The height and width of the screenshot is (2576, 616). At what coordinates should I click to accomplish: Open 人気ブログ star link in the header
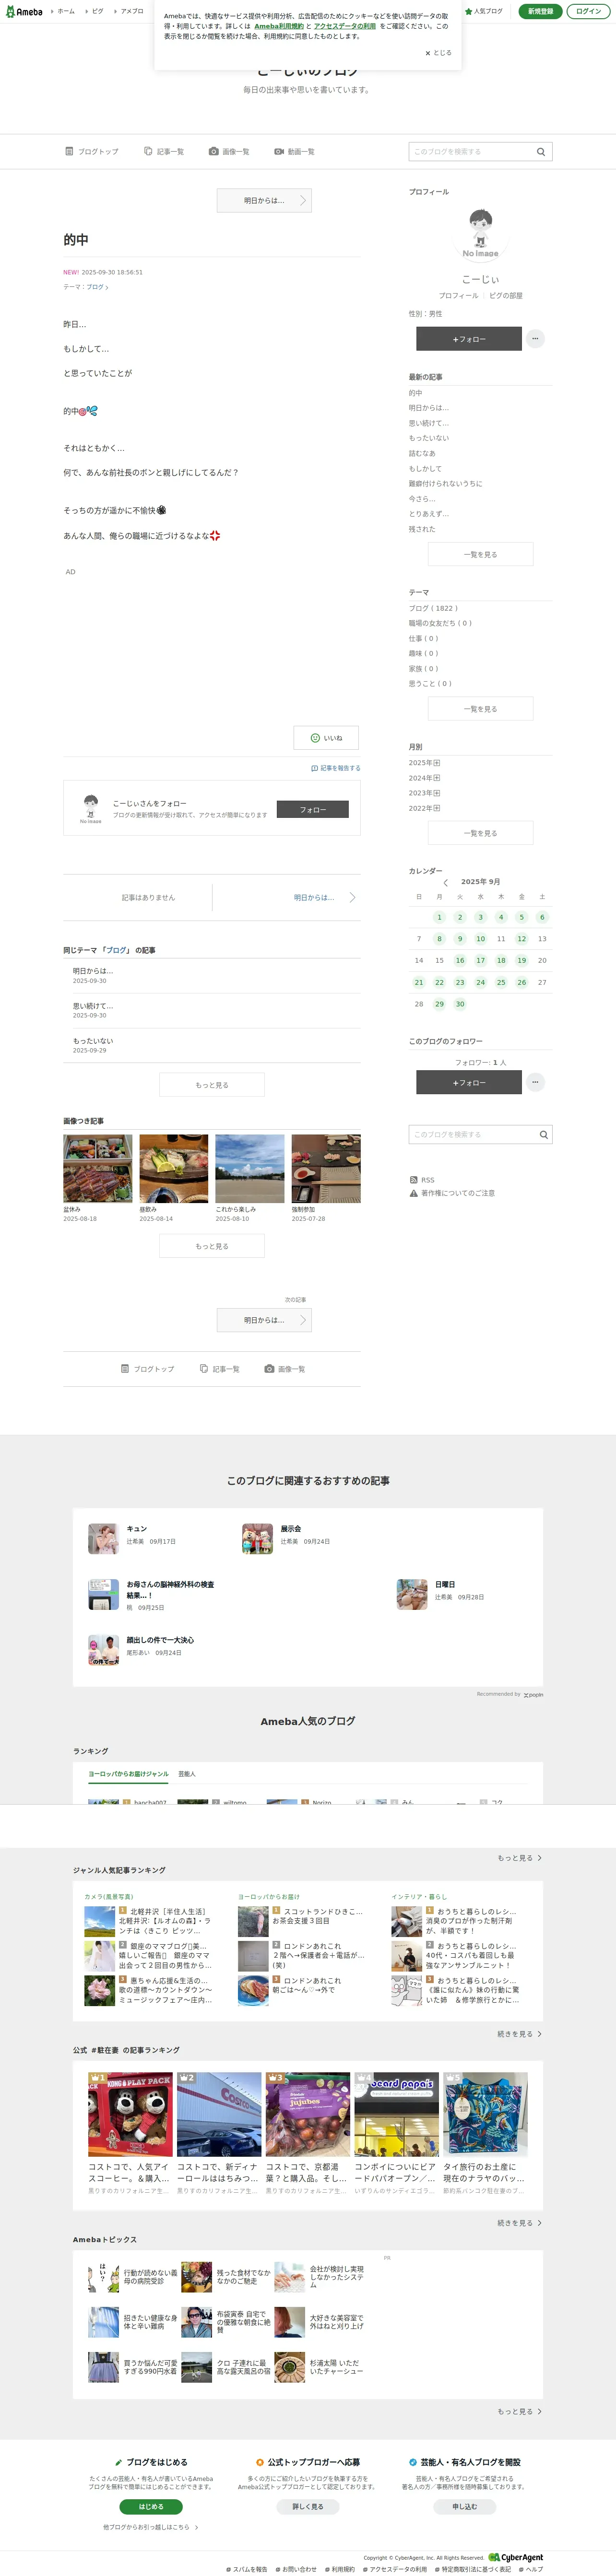[x=484, y=11]
